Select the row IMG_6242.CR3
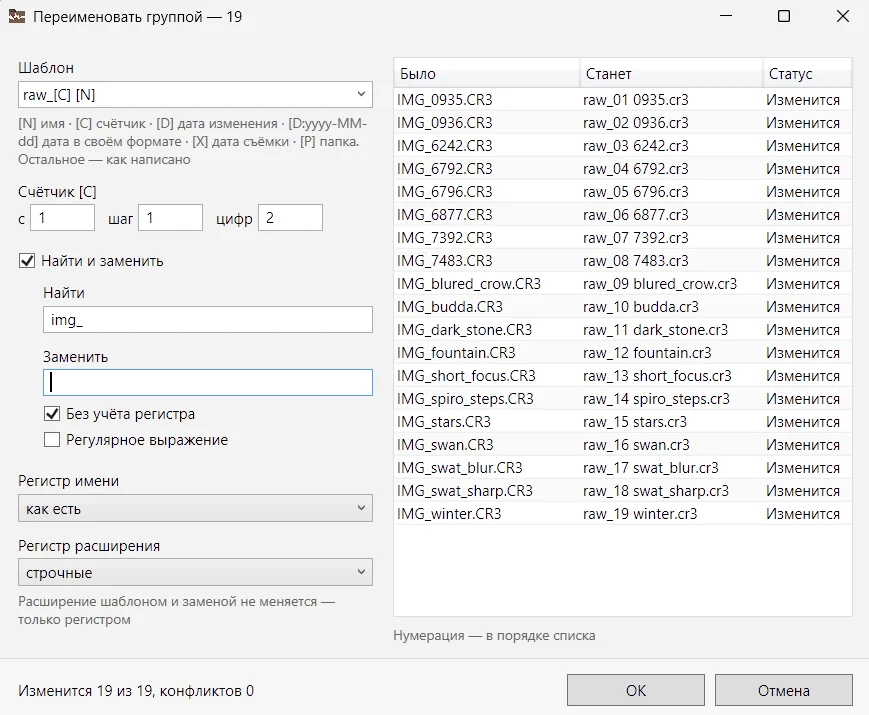The image size is (869, 715). coord(623,146)
